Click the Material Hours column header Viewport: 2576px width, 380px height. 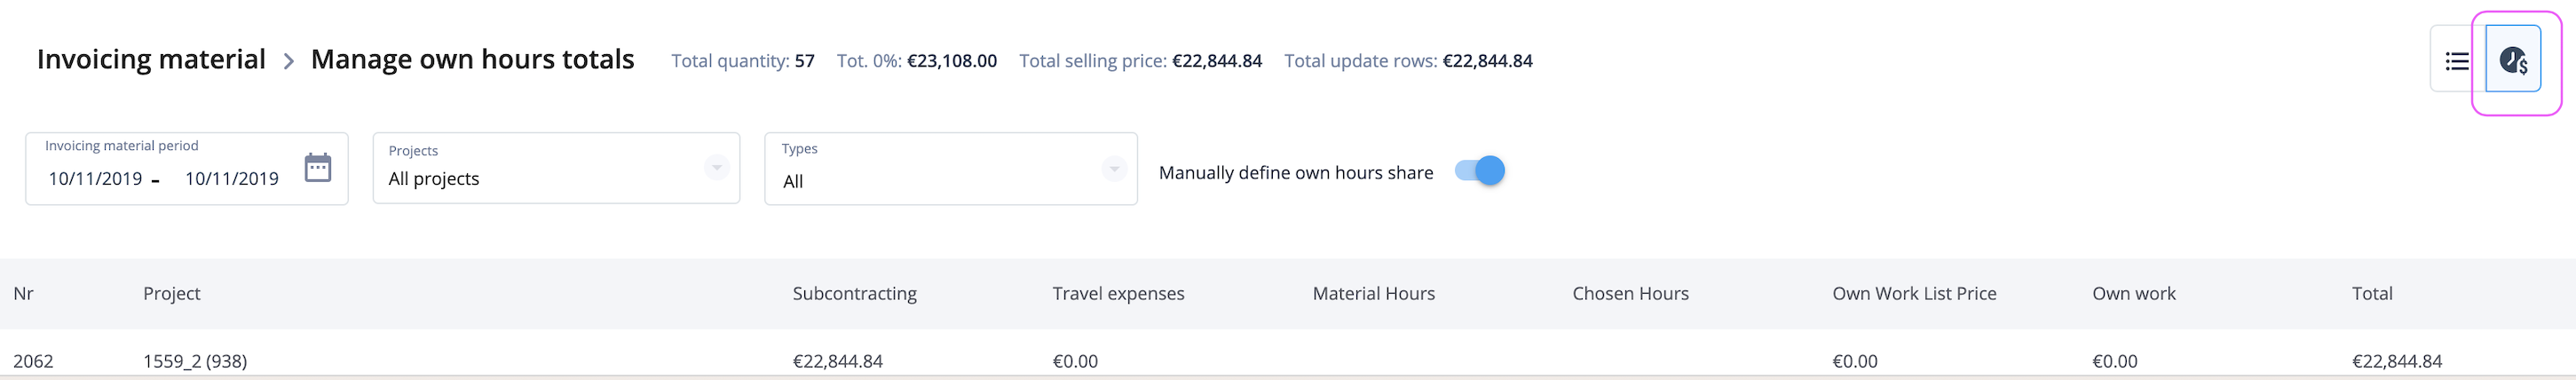(1374, 294)
